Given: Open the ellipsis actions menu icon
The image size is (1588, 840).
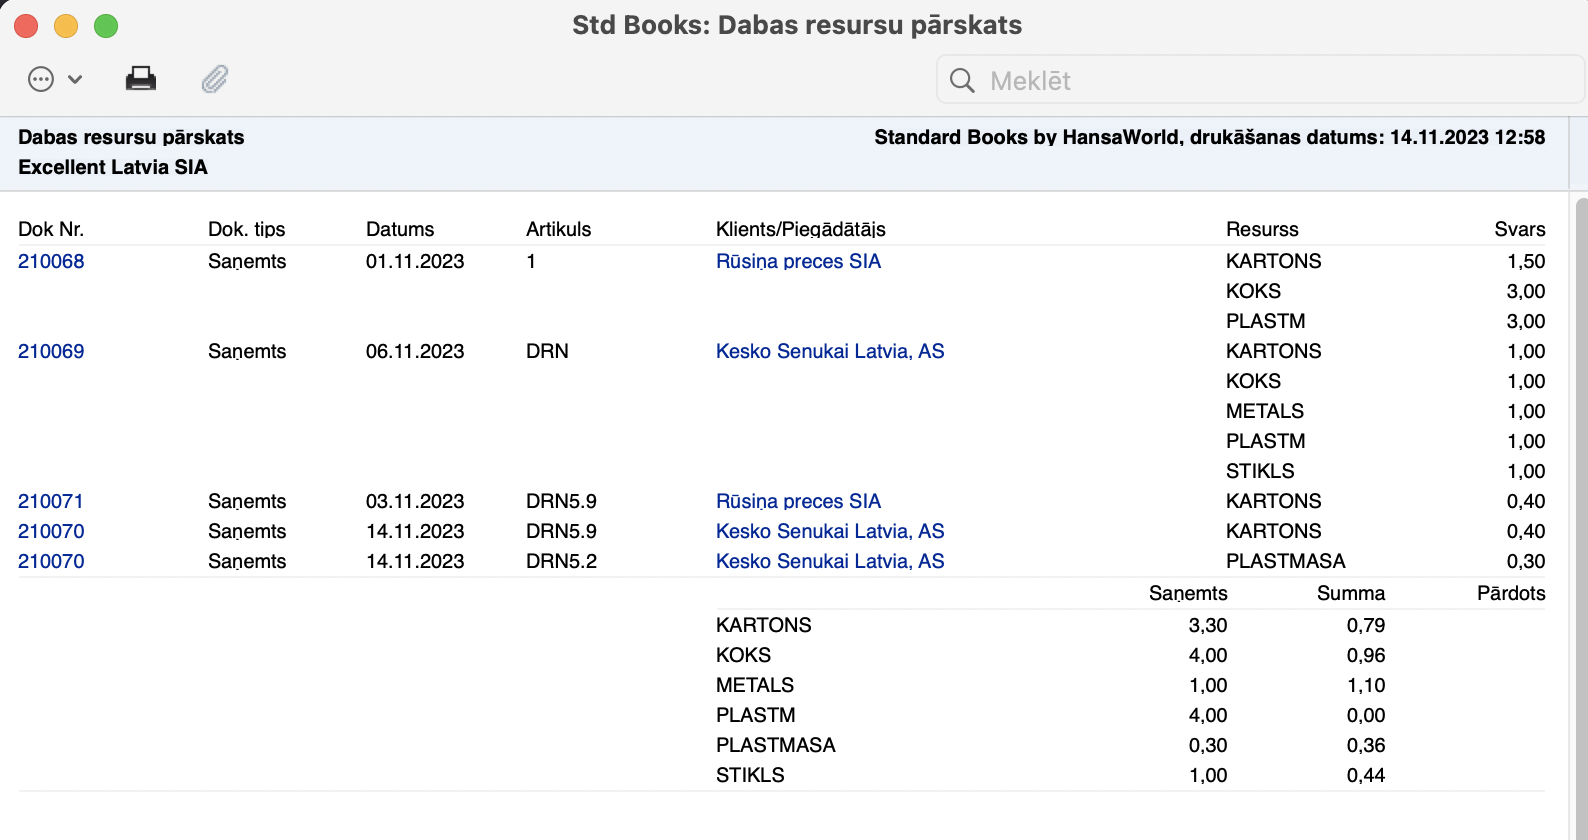Looking at the screenshot, I should 41,79.
